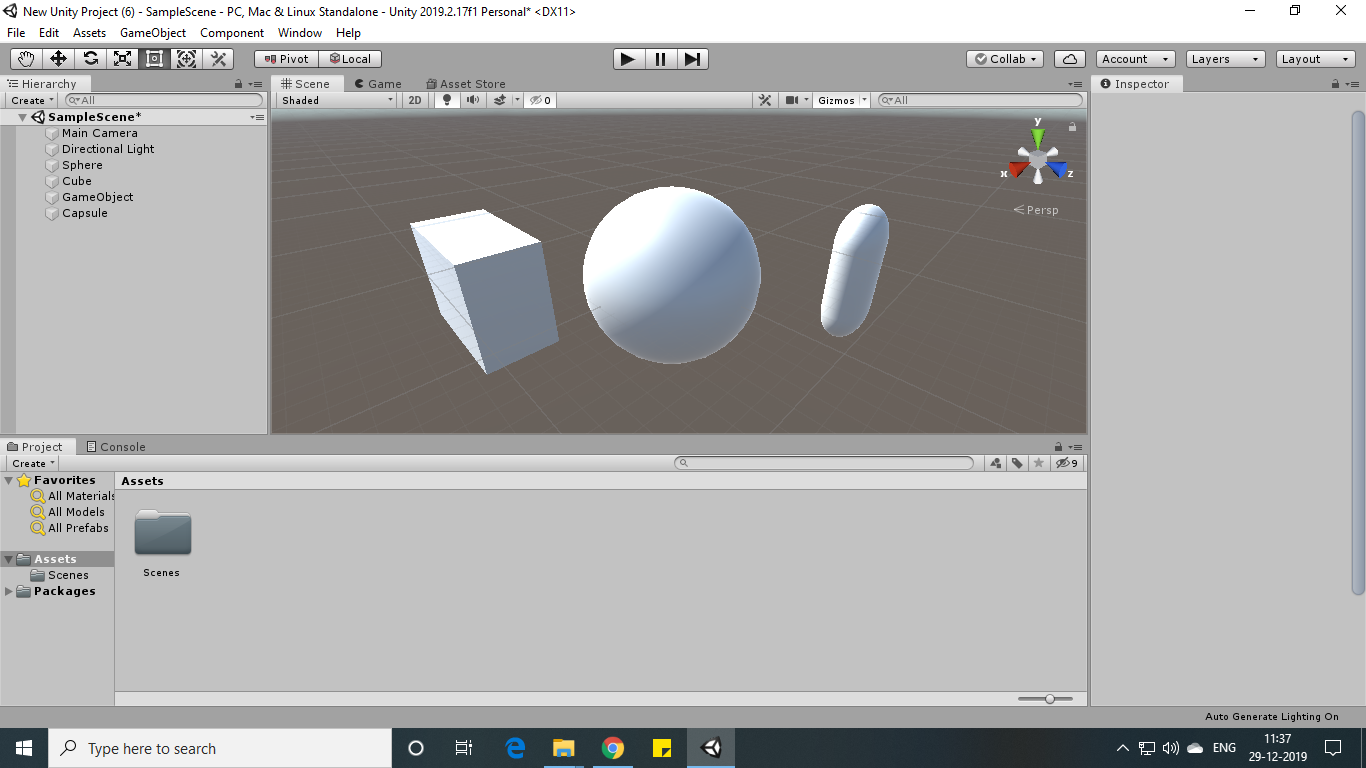Open Scene view tools wrench icon
This screenshot has height=768, width=1366.
765,100
